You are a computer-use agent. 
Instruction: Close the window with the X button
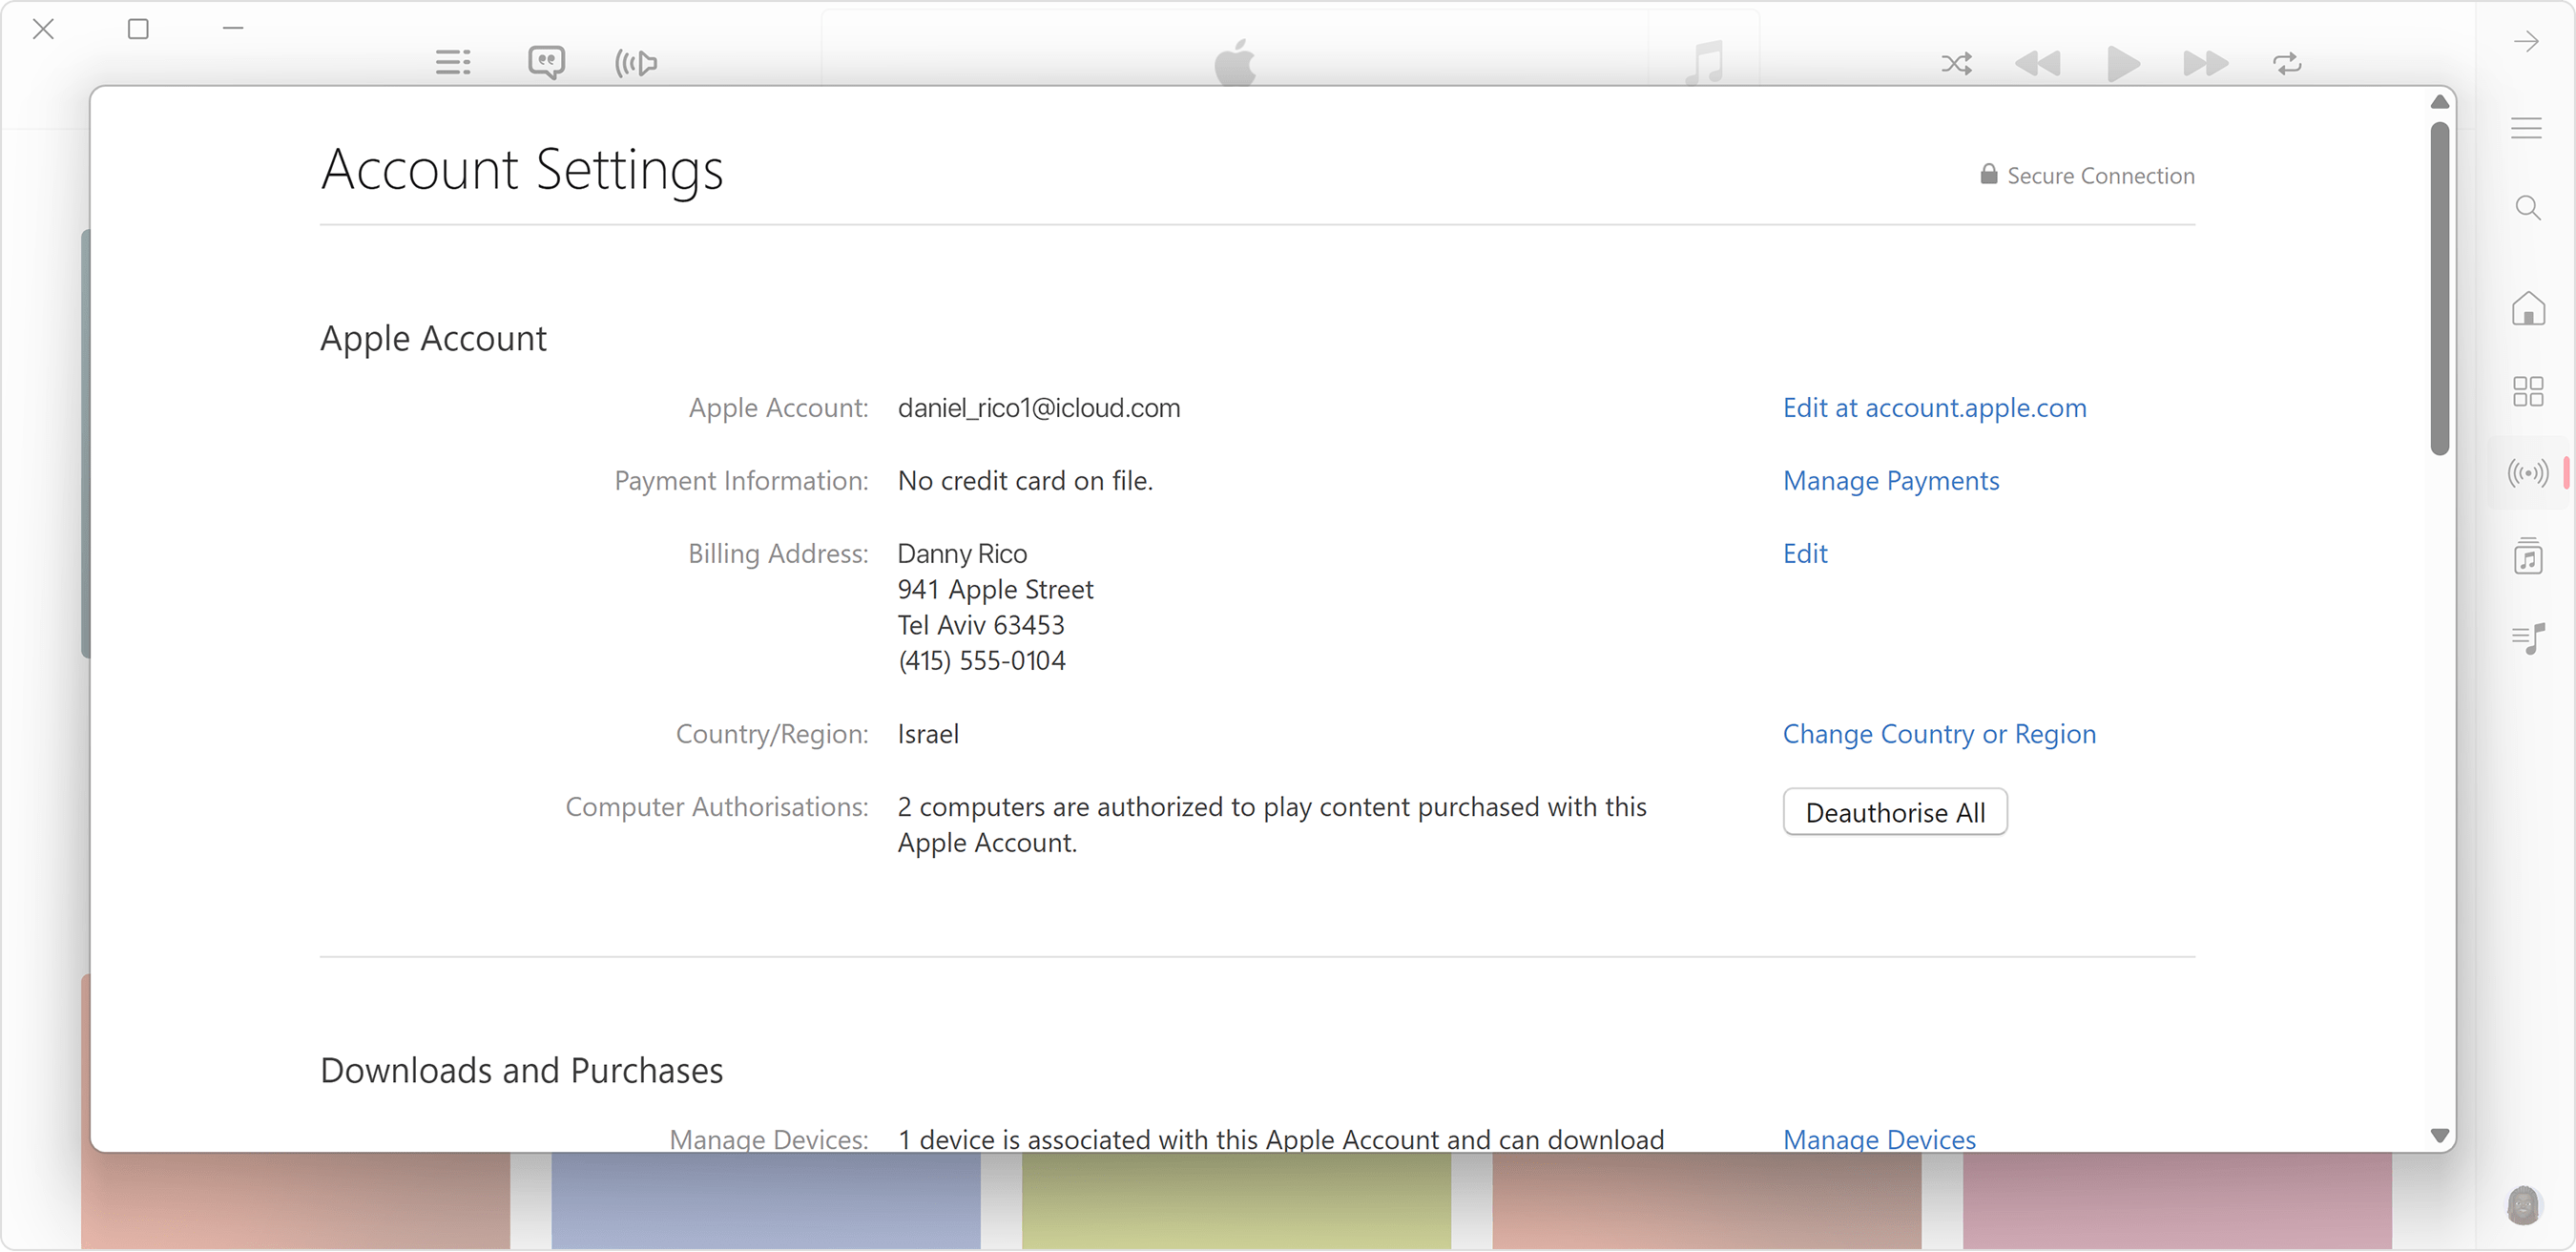coord(43,29)
